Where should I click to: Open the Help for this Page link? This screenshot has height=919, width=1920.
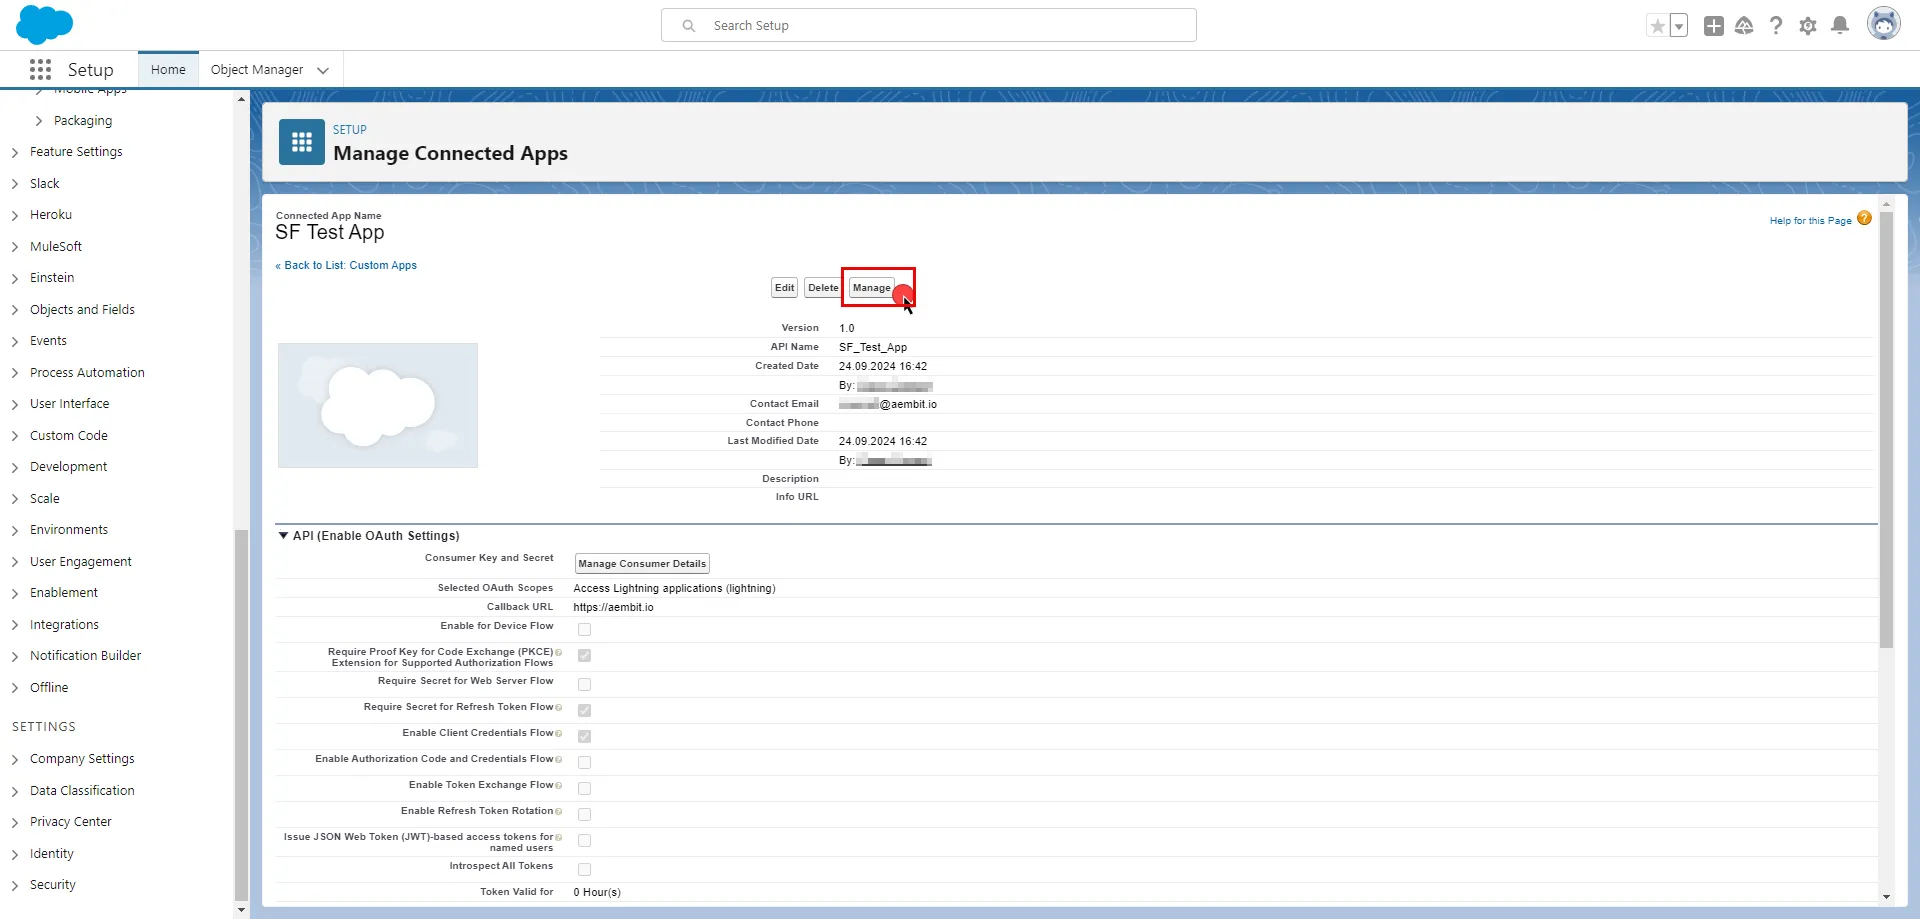pyautogui.click(x=1810, y=221)
